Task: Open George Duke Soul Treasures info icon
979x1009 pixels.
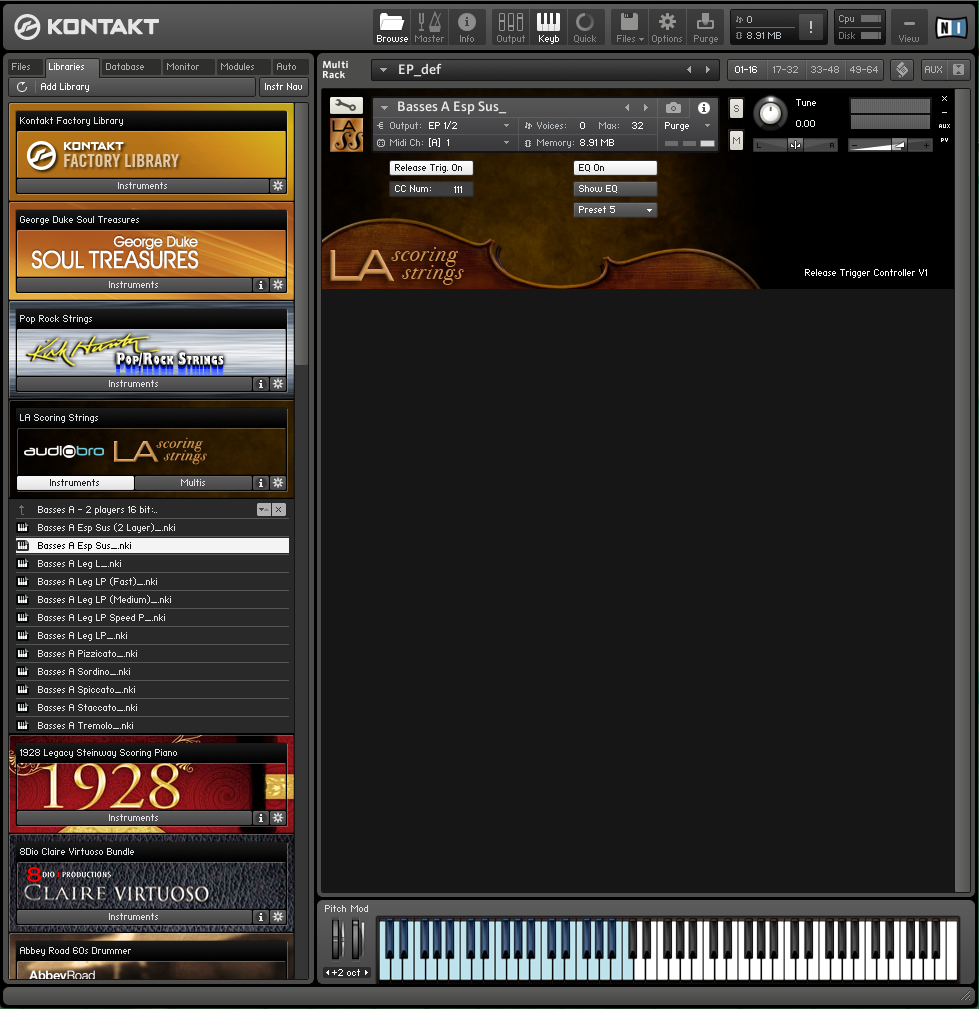Action: pyautogui.click(x=261, y=285)
